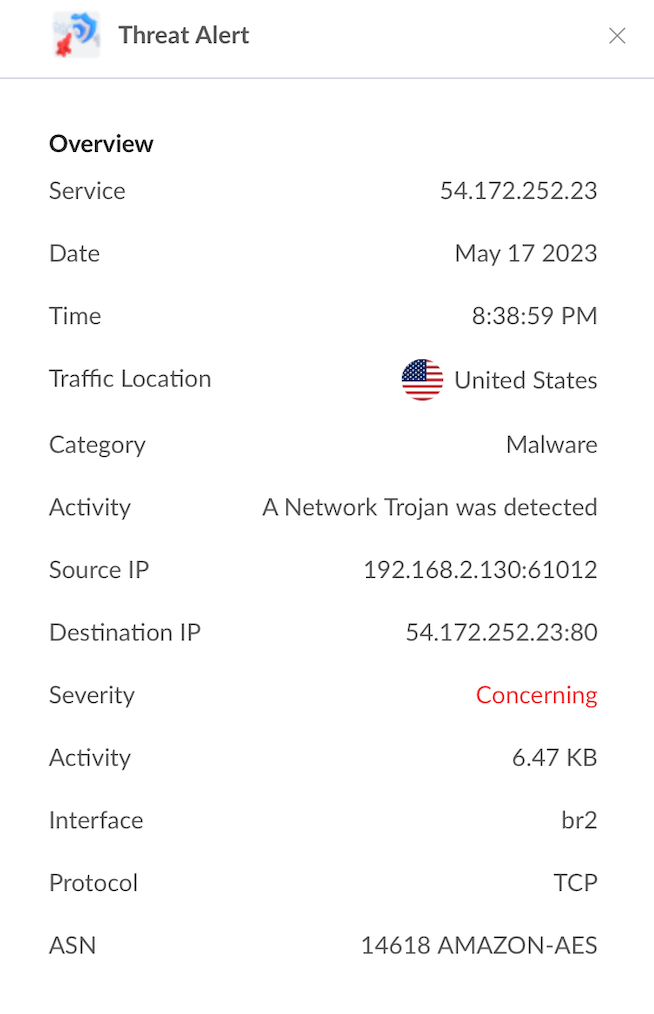654x1014 pixels.
Task: Click the 6.47 KB activity value
Action: [x=554, y=758]
